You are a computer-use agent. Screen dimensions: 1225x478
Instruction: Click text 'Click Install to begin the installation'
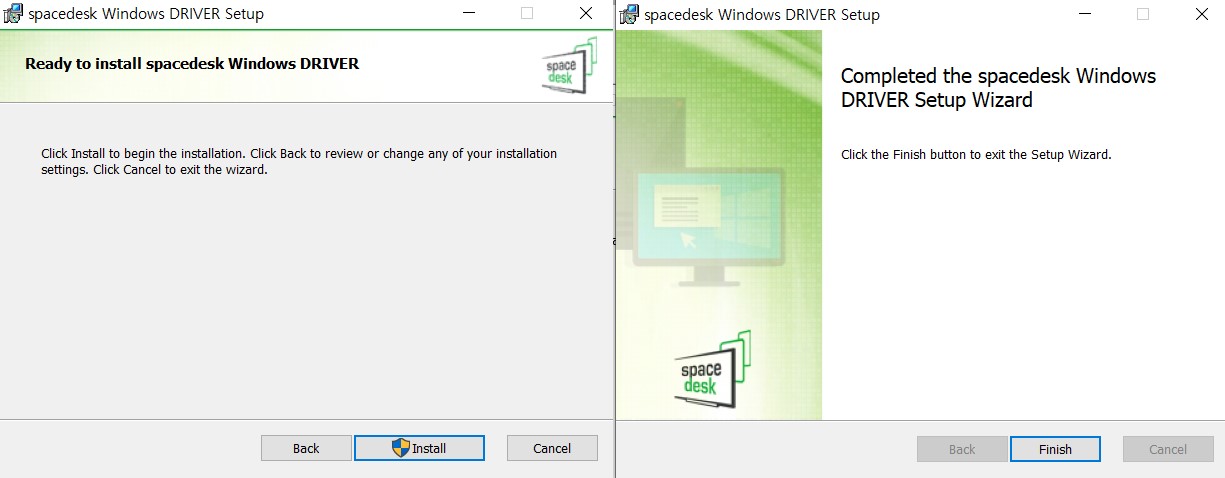pyautogui.click(x=143, y=154)
